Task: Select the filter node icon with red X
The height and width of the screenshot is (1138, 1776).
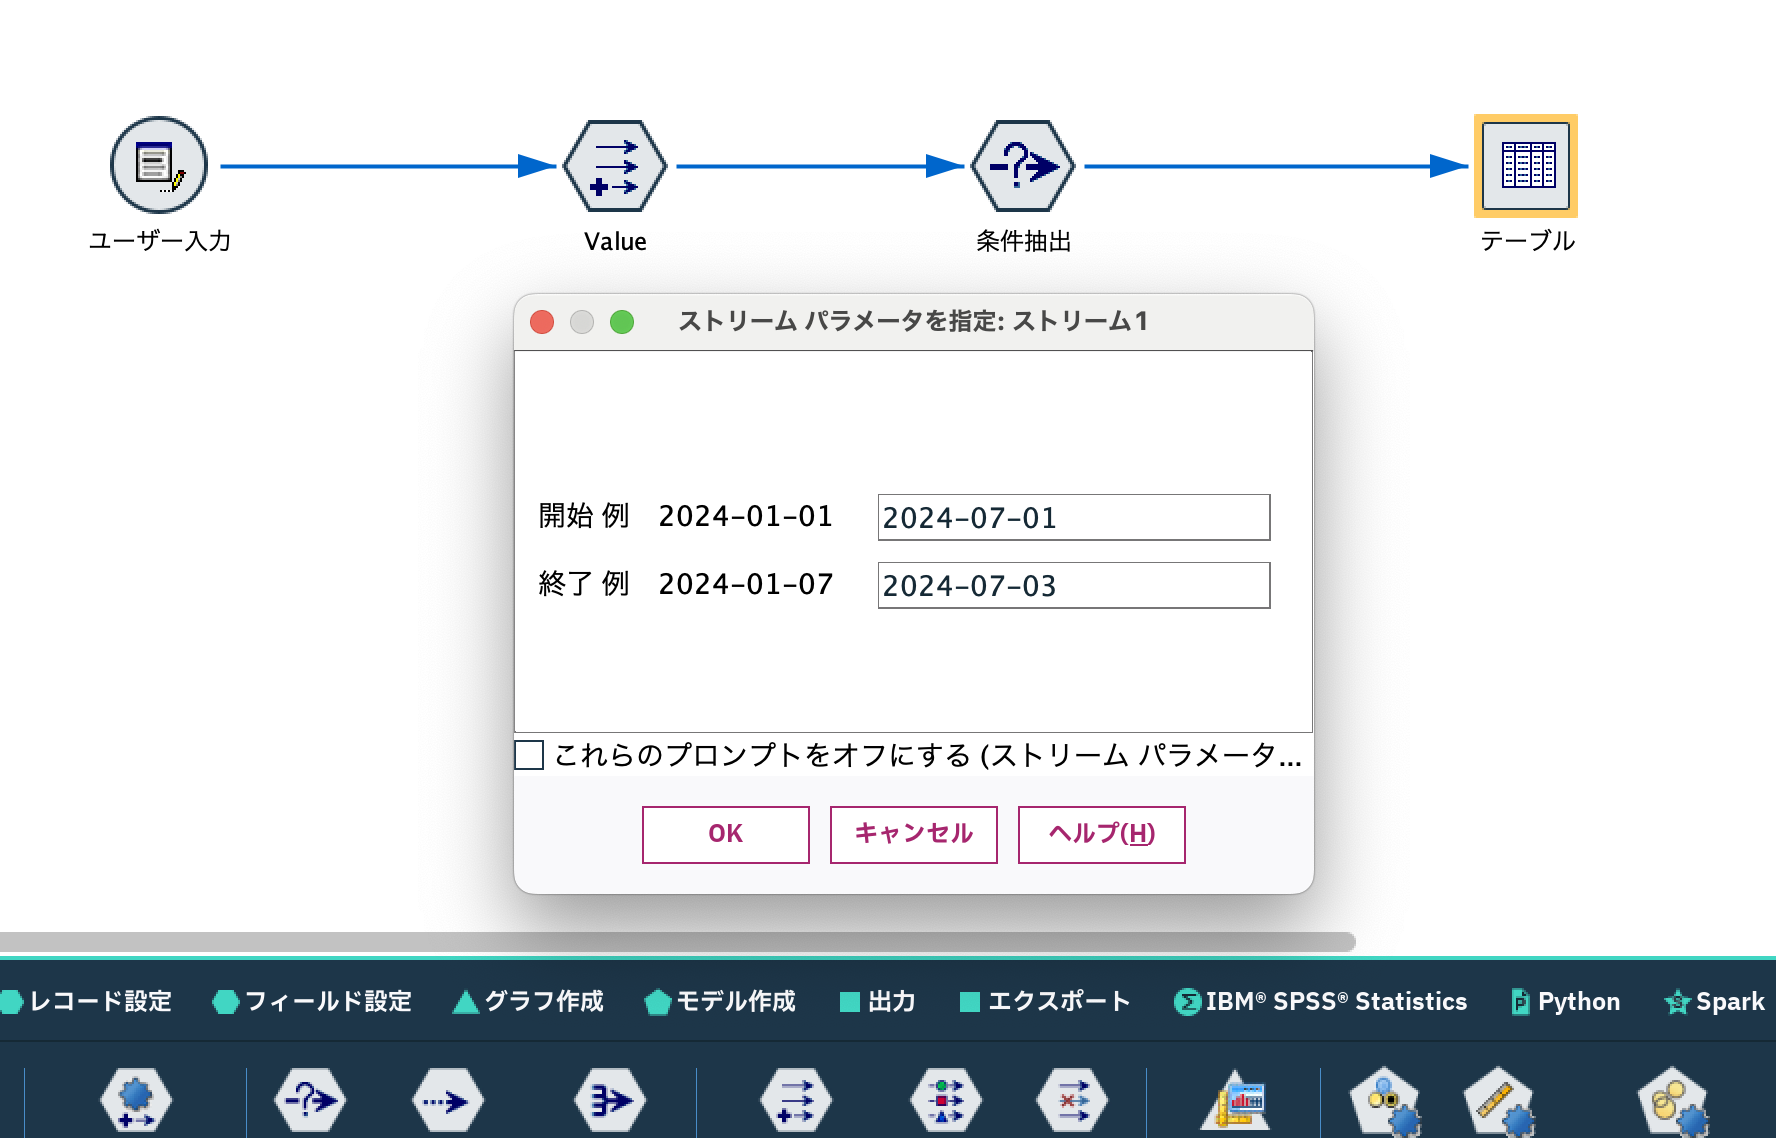Action: tap(1072, 1100)
